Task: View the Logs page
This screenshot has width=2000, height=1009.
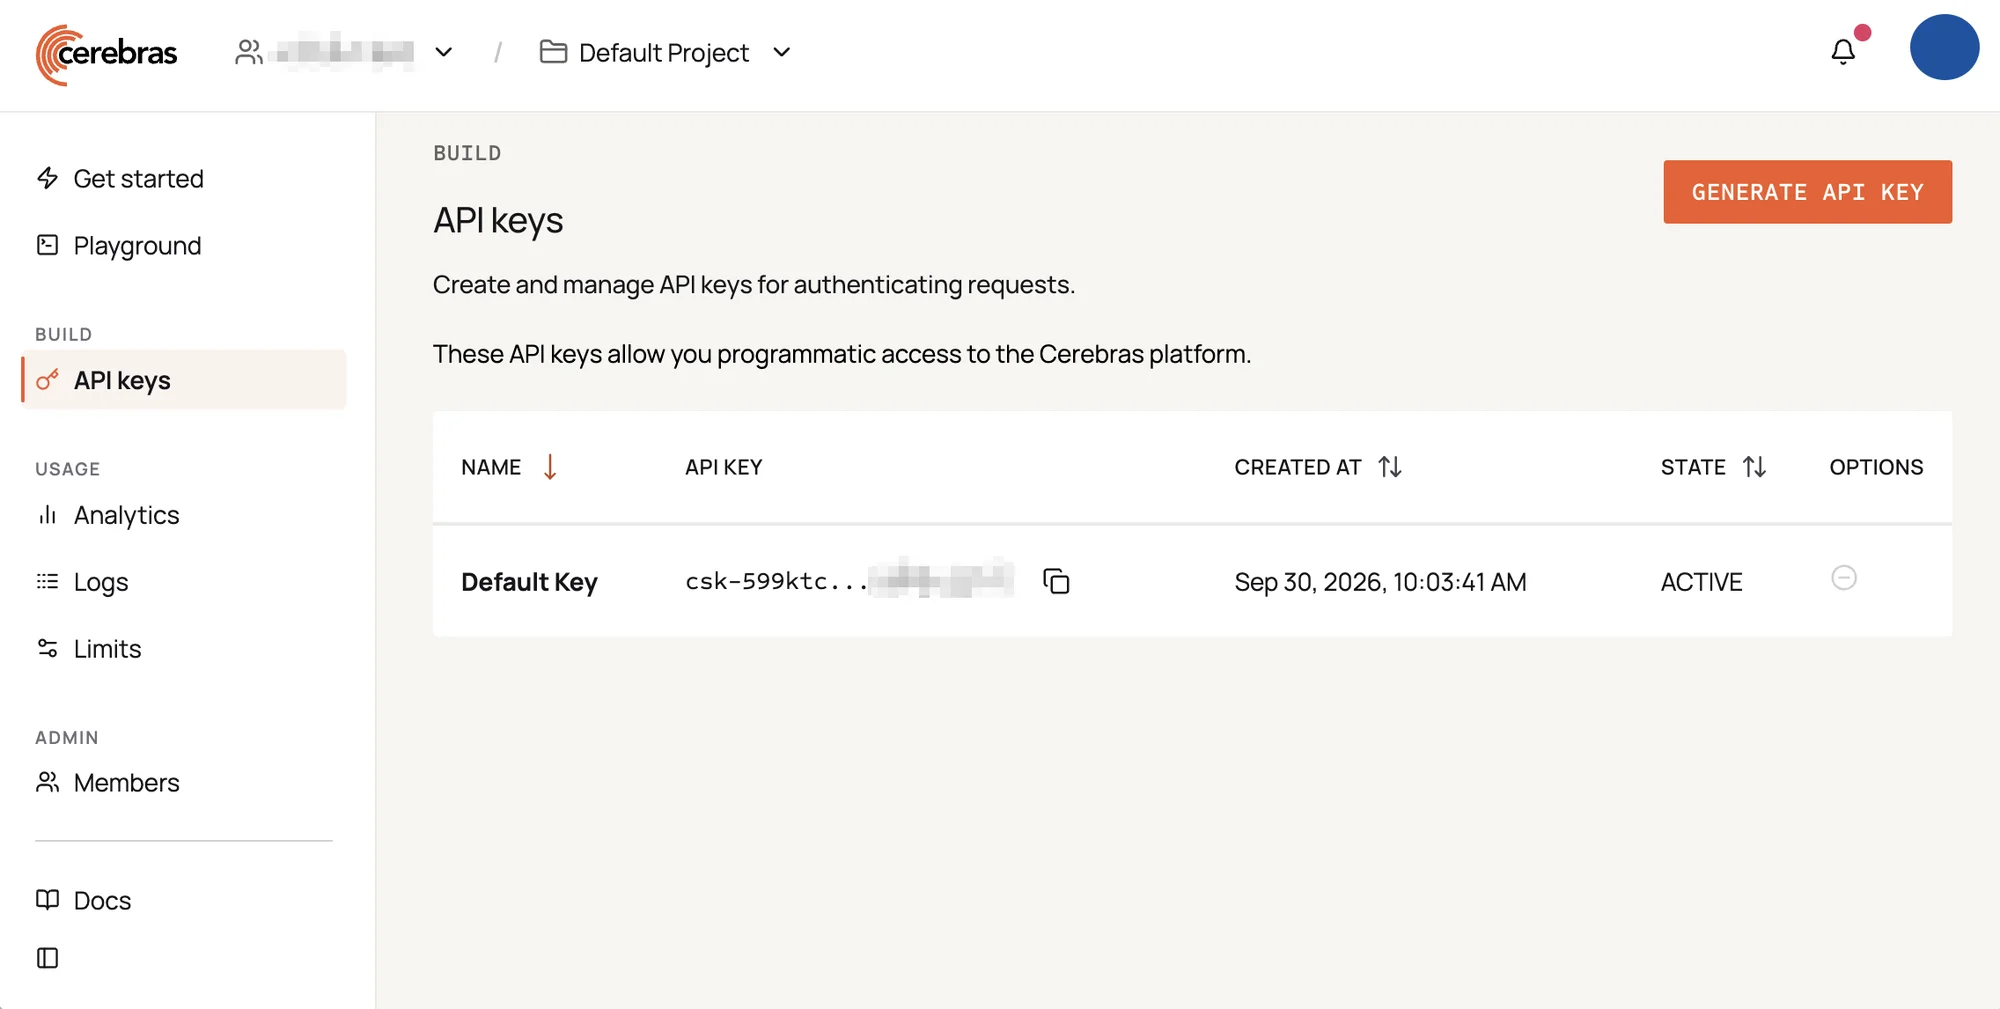Action: coord(82,582)
